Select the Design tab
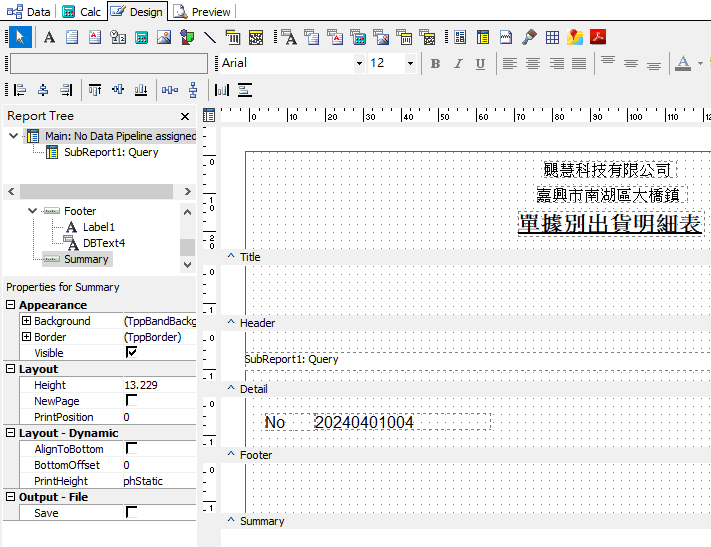Image resolution: width=711 pixels, height=547 pixels. tap(137, 11)
